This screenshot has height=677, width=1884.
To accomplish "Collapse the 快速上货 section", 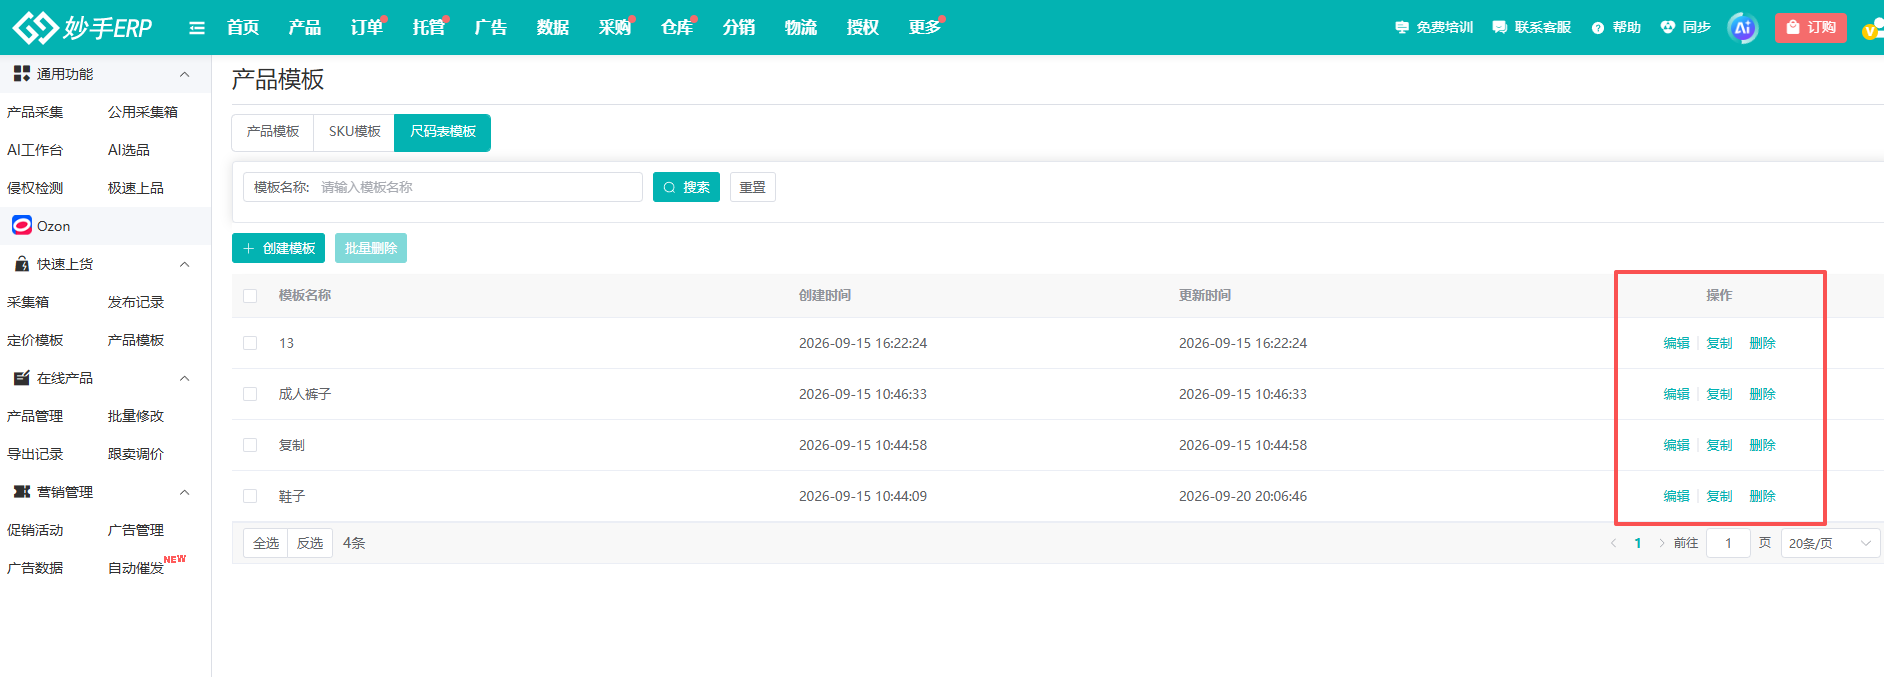I will click(184, 264).
